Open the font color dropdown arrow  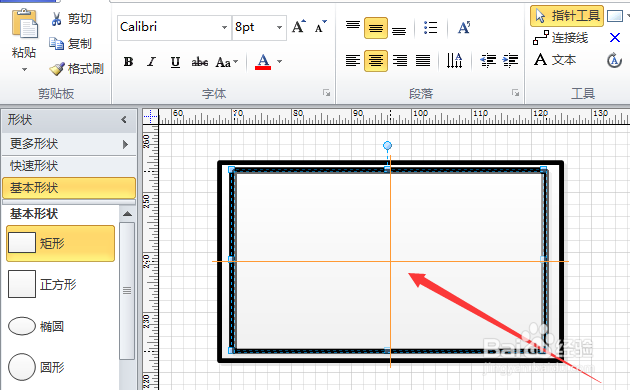[280, 62]
